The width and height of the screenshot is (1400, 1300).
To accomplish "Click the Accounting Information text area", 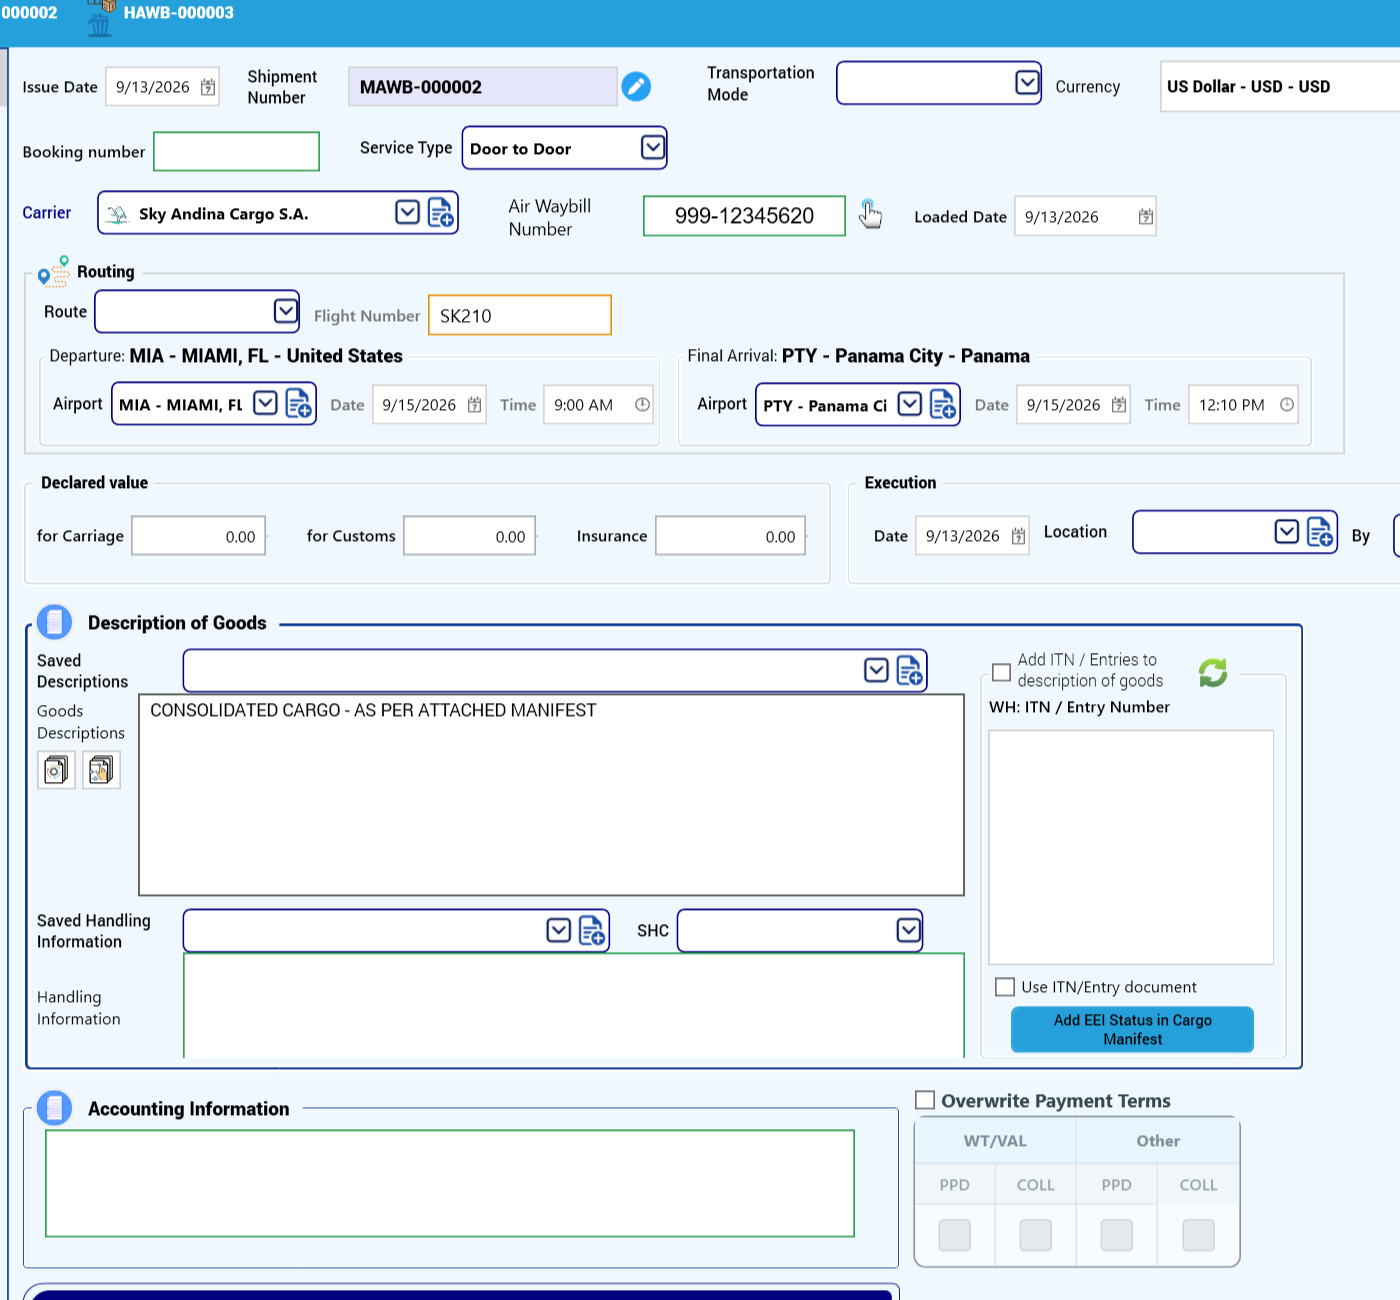I will (450, 1183).
